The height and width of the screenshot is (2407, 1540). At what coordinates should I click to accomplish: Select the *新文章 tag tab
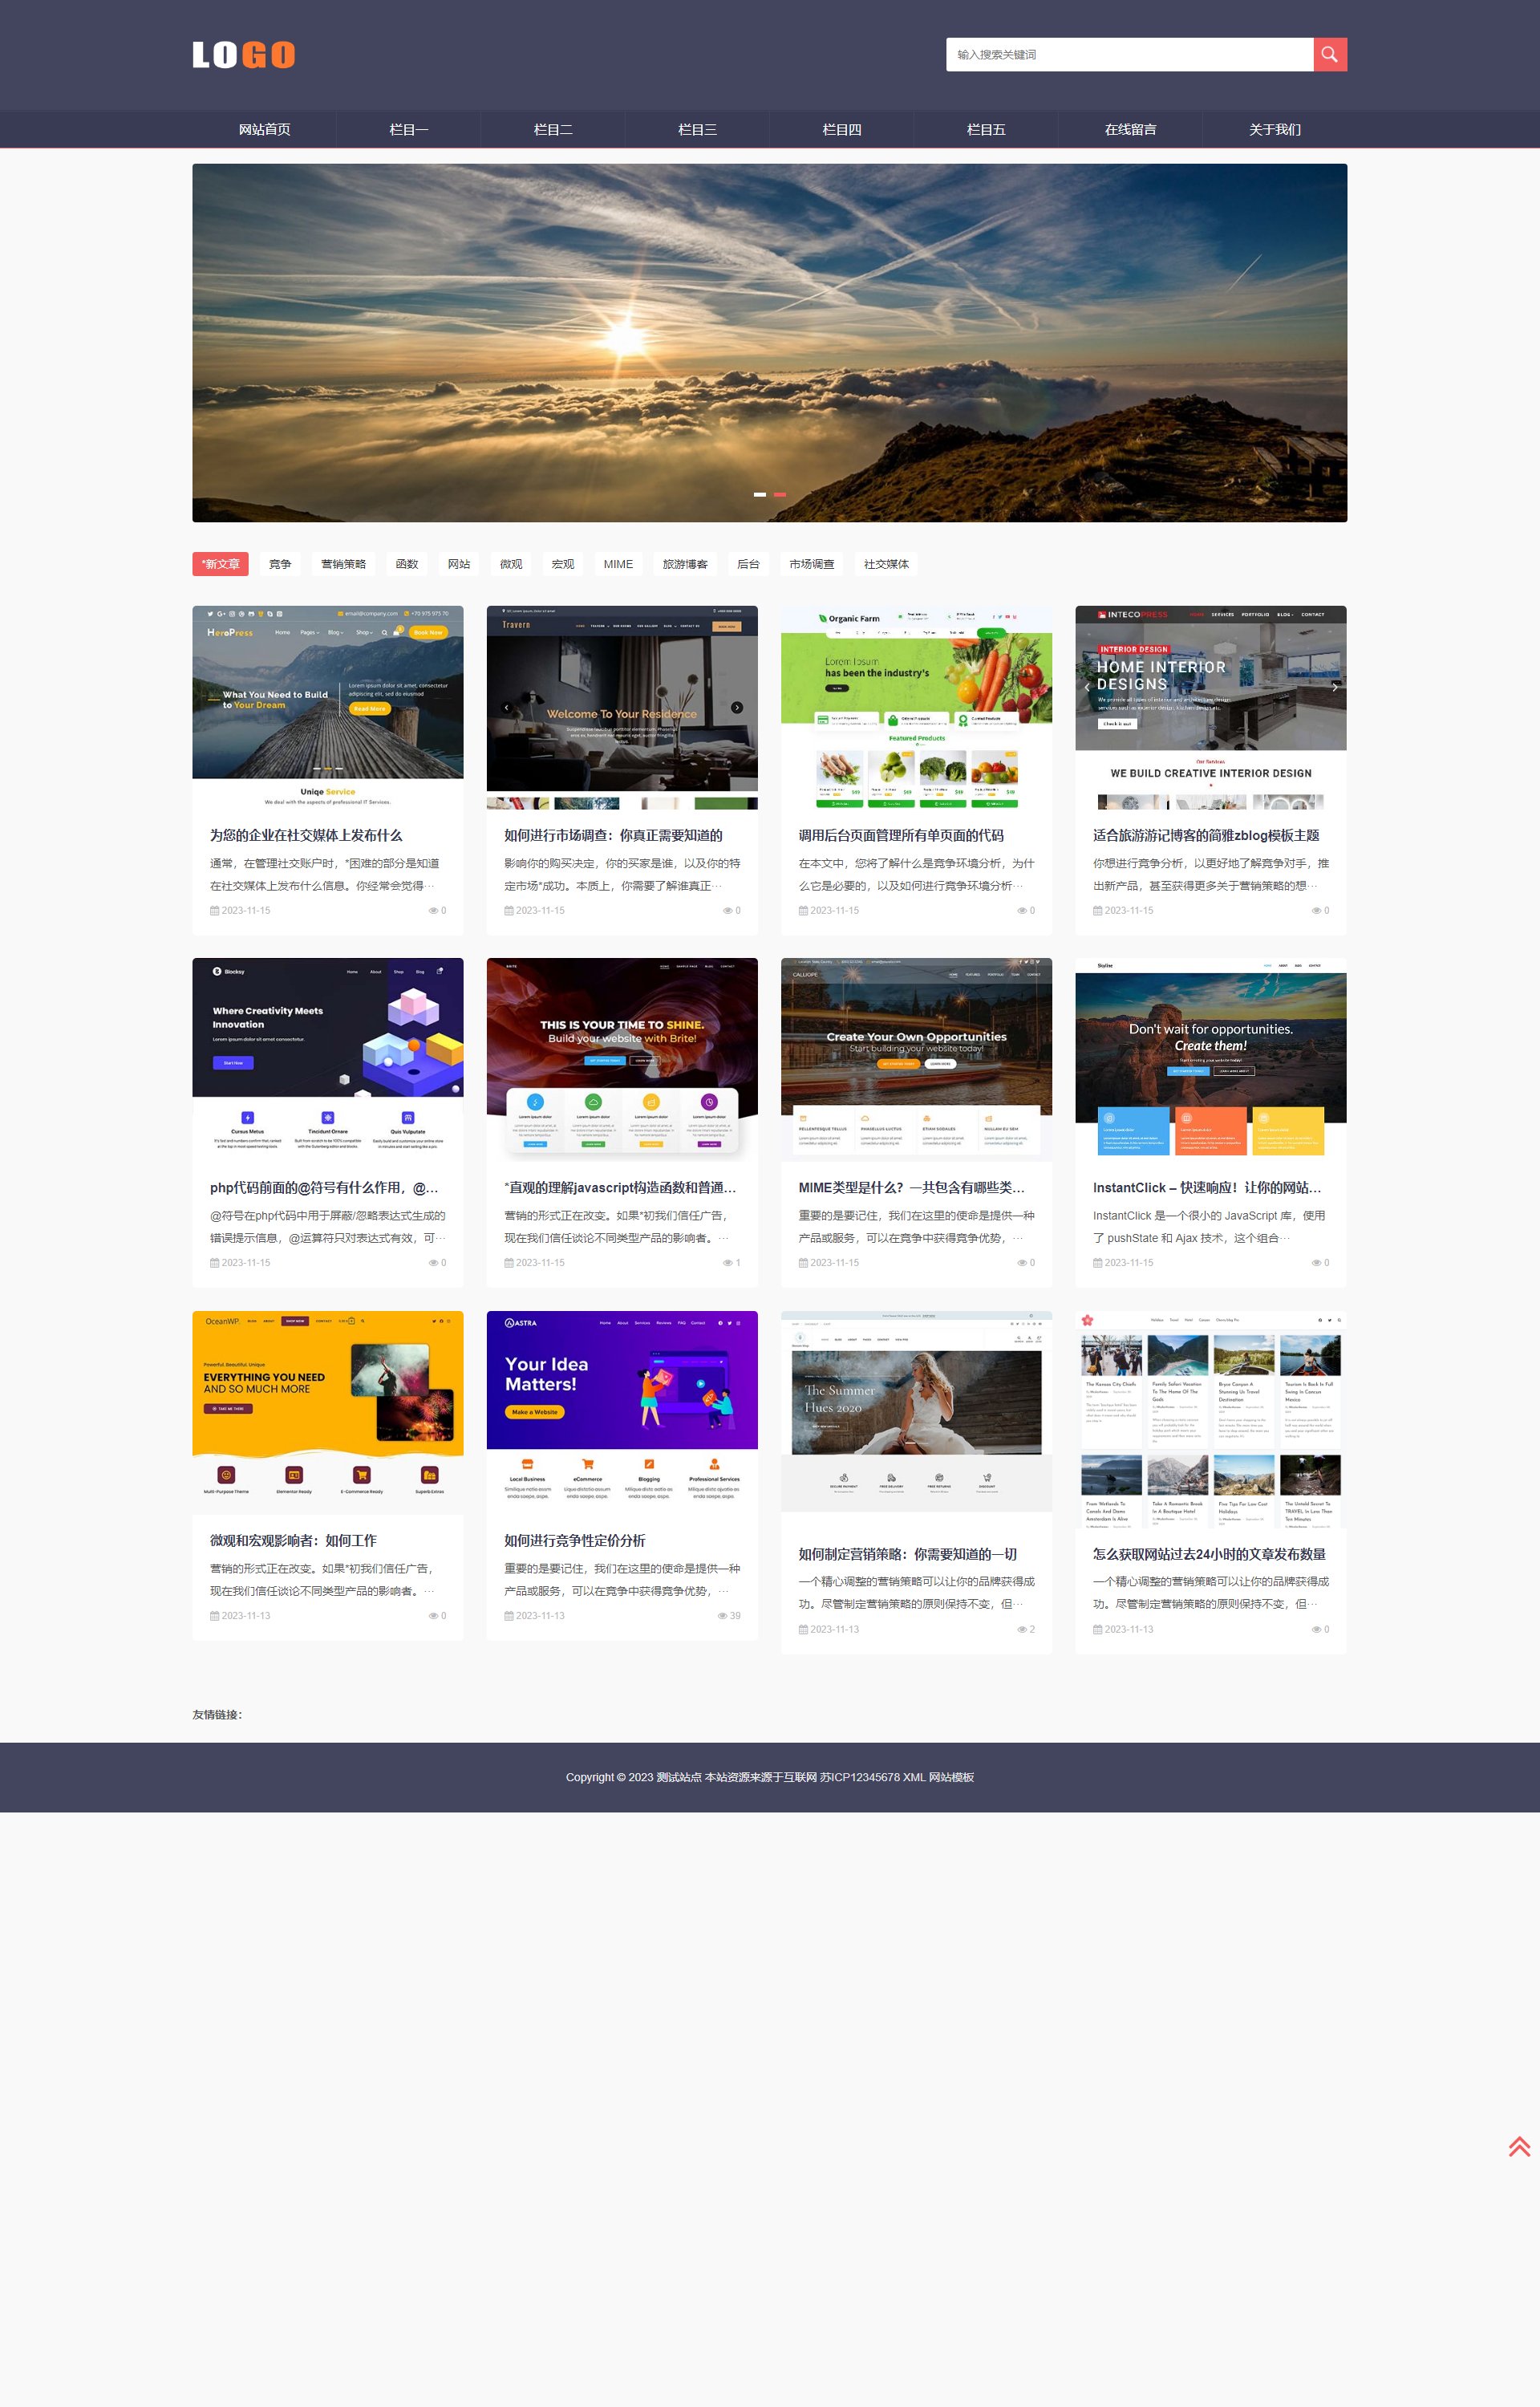[x=220, y=564]
